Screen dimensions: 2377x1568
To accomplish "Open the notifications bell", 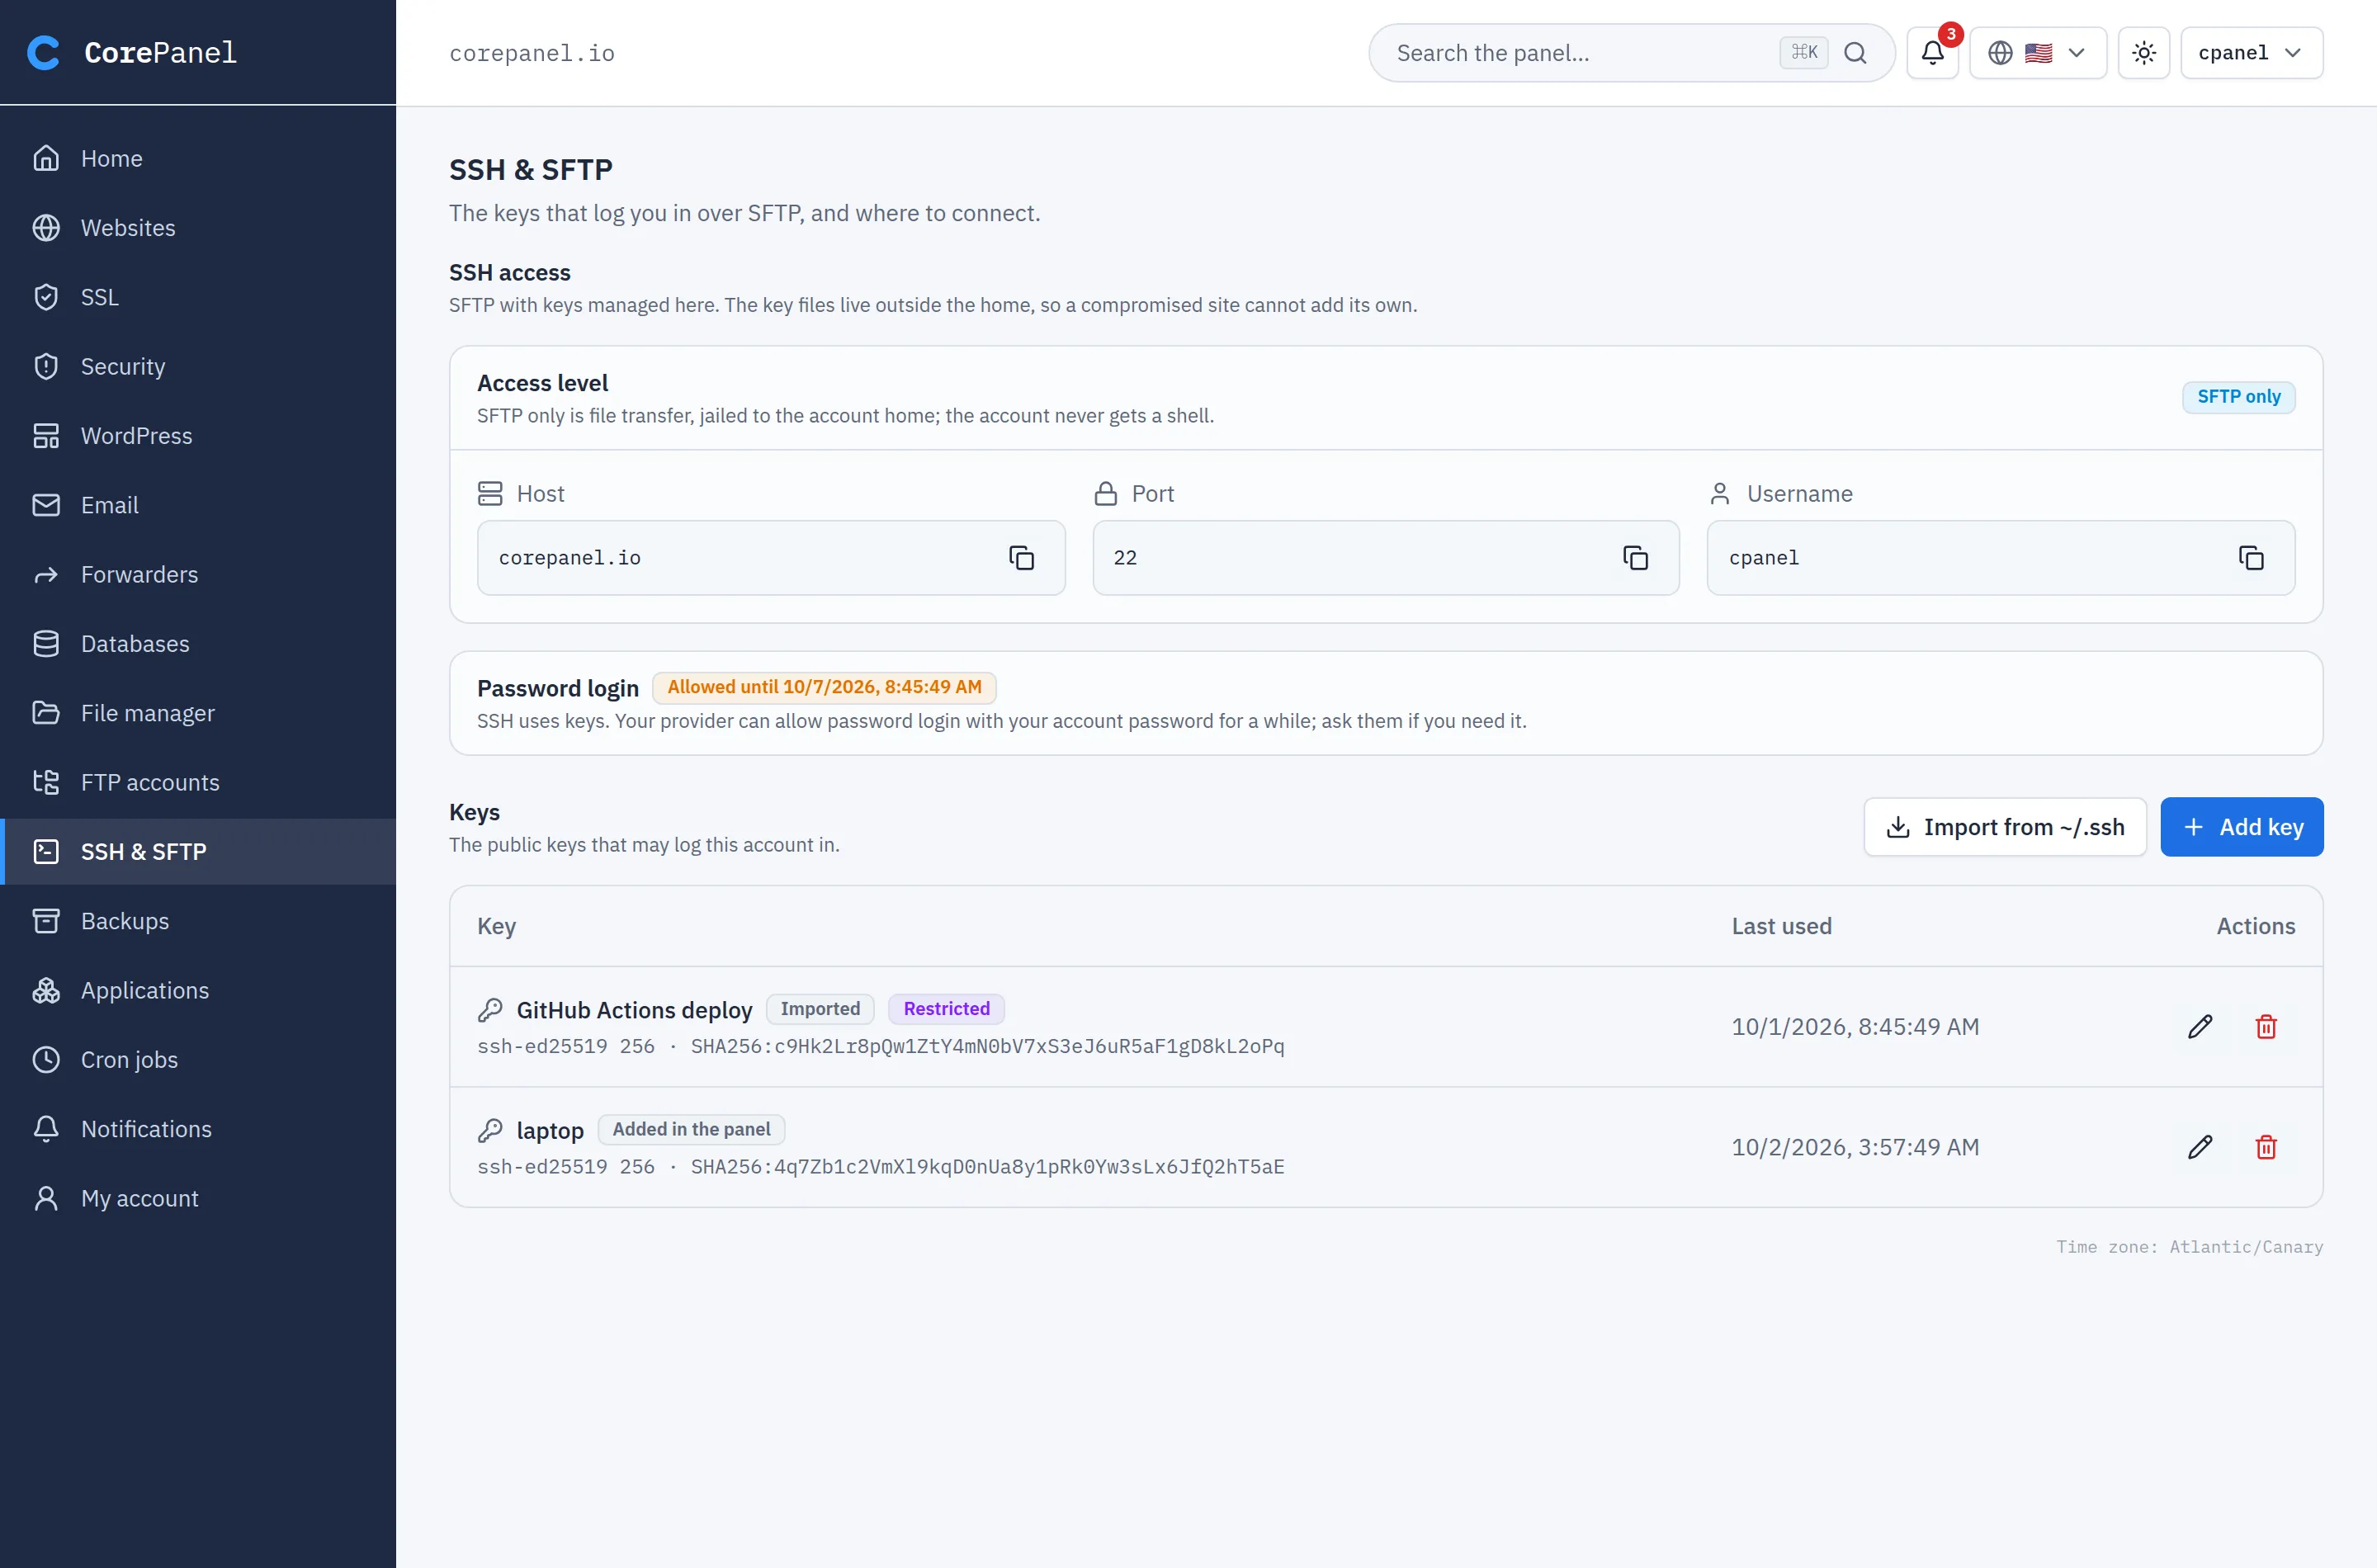I will 1932,53.
